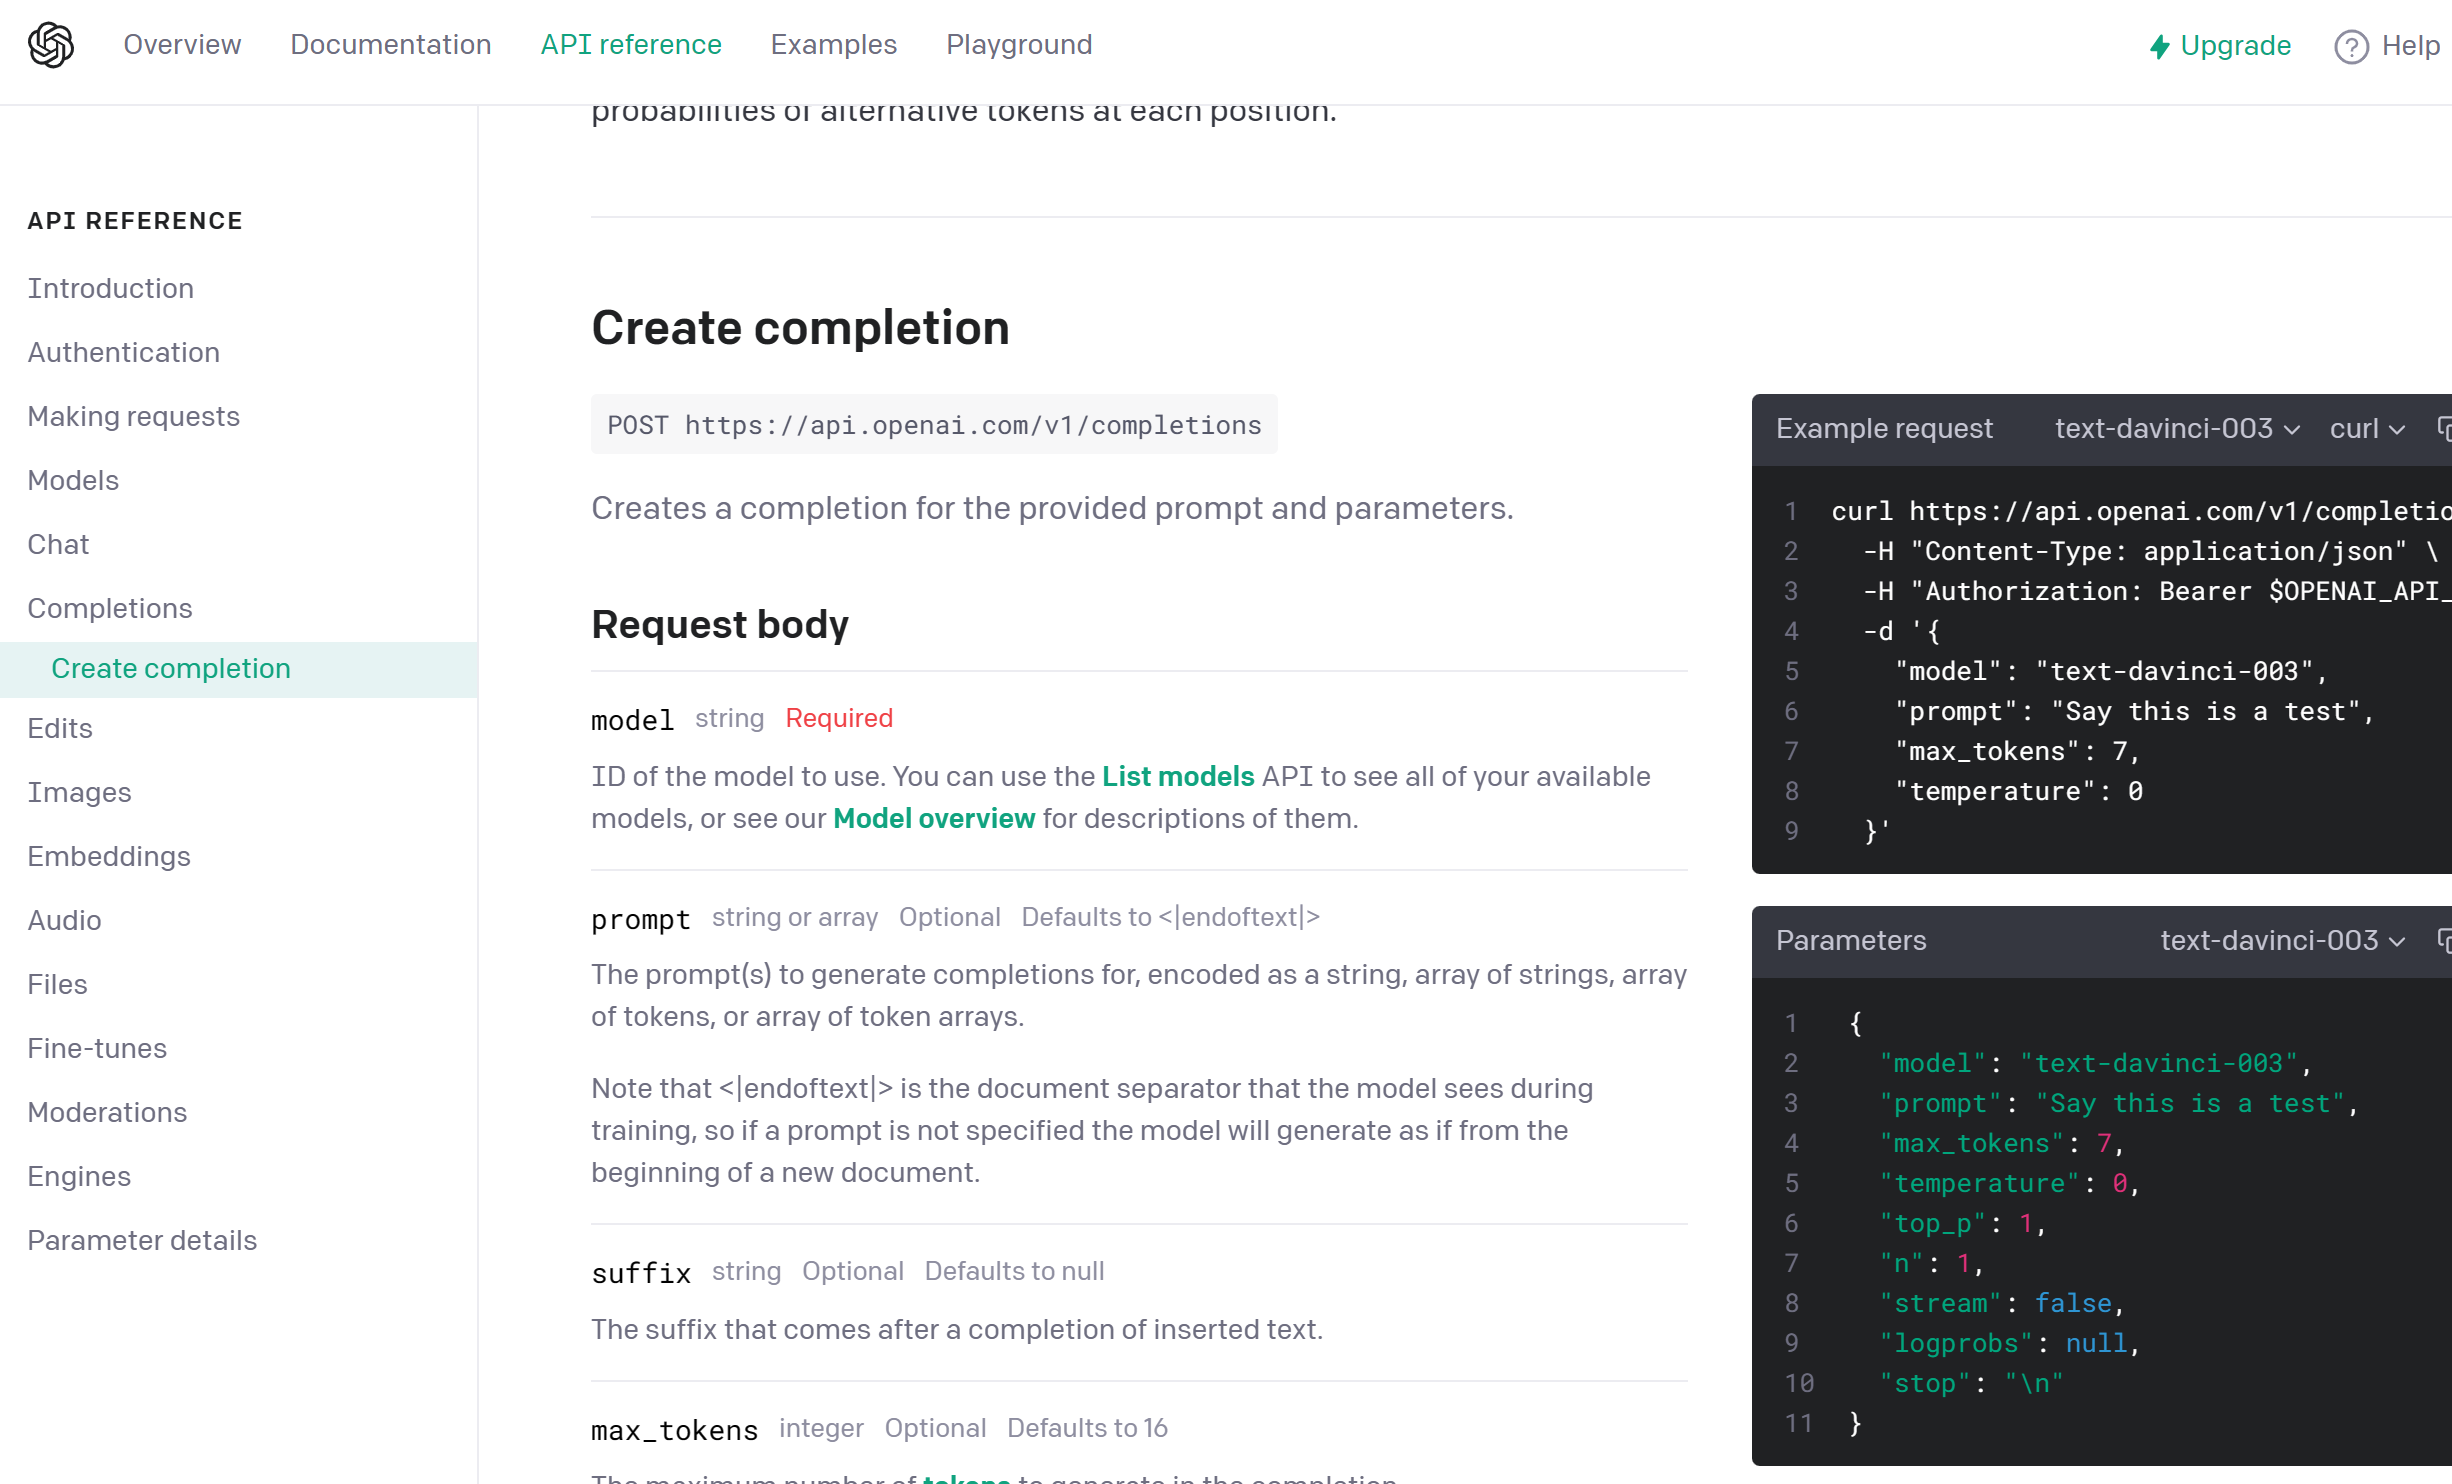Copy the Parameters code block
Viewport: 2452px width, 1484px height.
(2444, 941)
